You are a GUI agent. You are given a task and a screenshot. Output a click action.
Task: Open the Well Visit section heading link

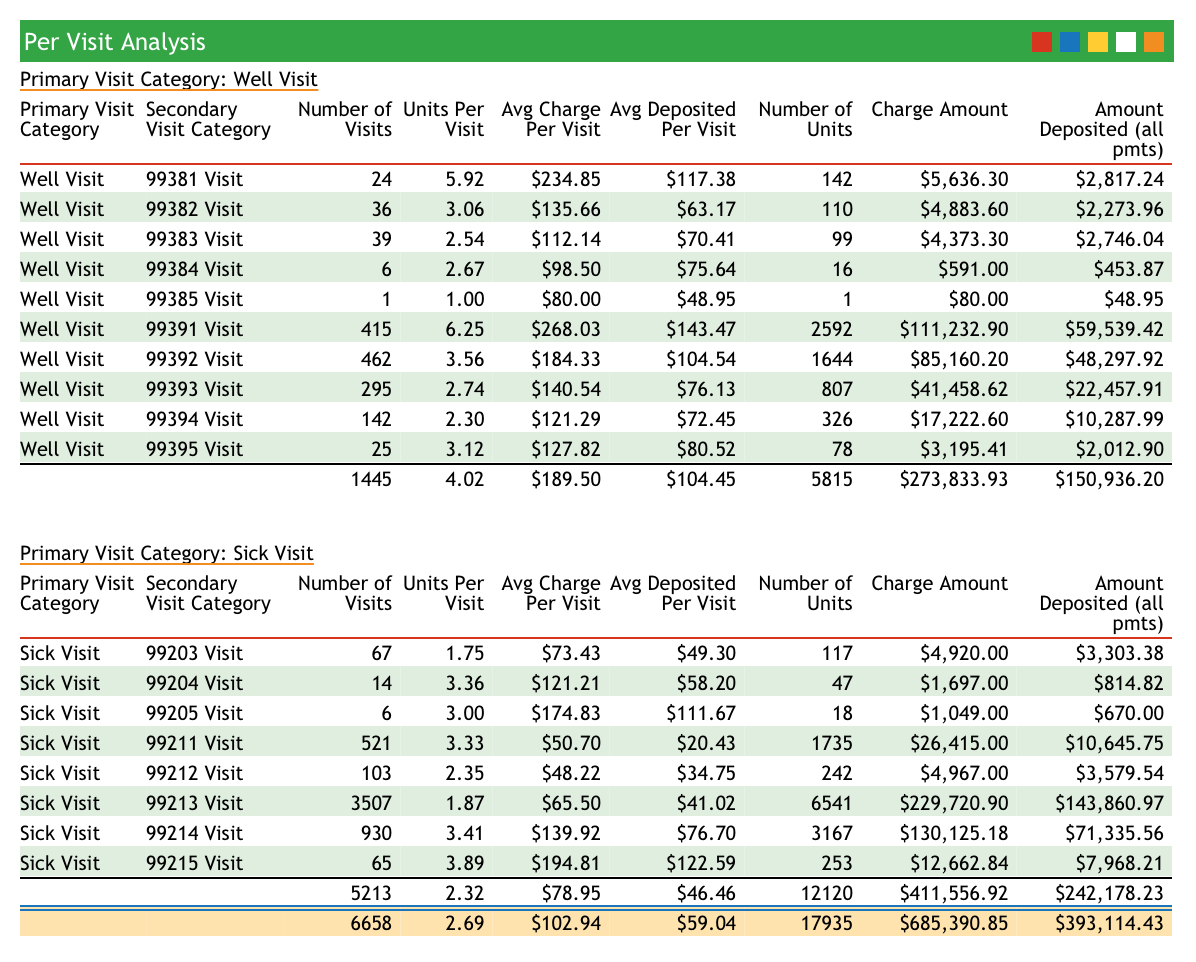click(168, 79)
